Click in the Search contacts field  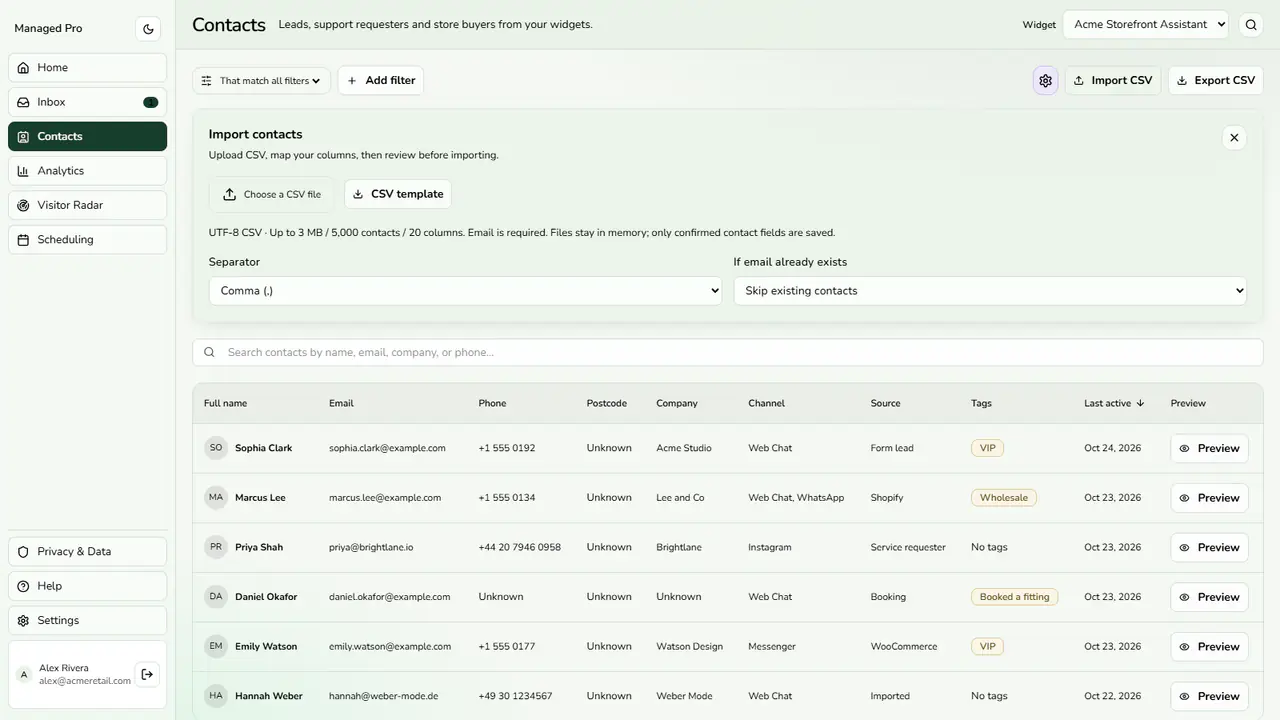728,352
